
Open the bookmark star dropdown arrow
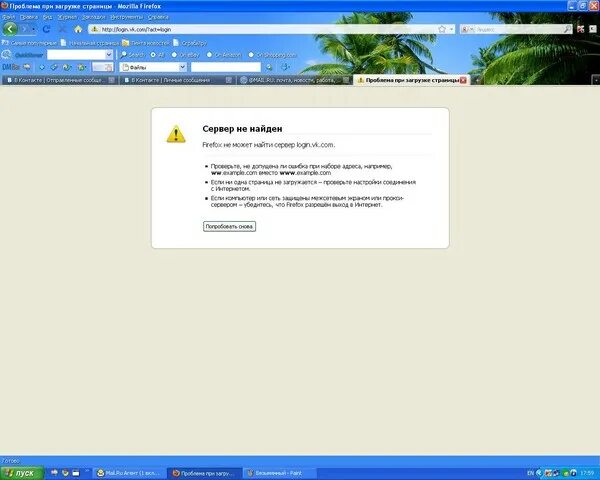pos(452,29)
